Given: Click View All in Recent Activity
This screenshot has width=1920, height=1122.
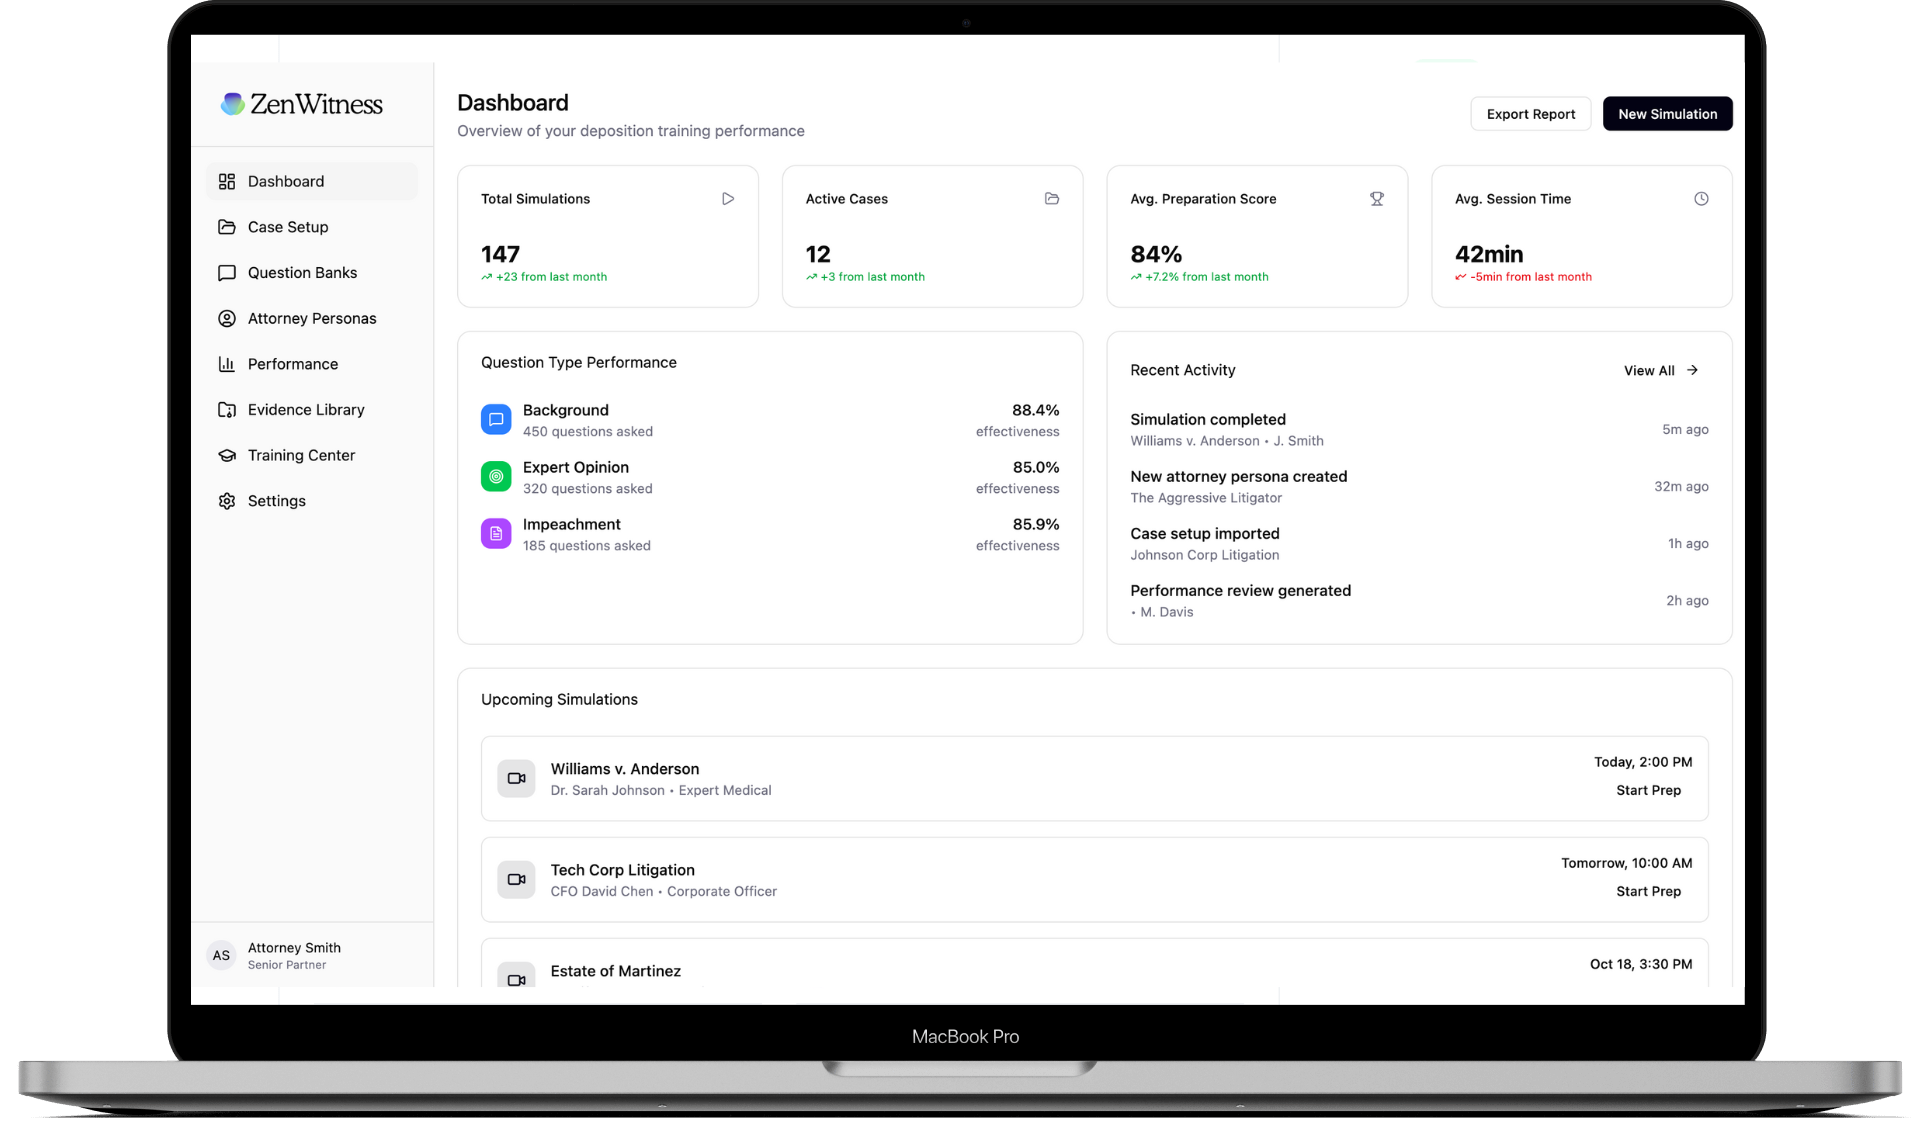Looking at the screenshot, I should 1660,370.
